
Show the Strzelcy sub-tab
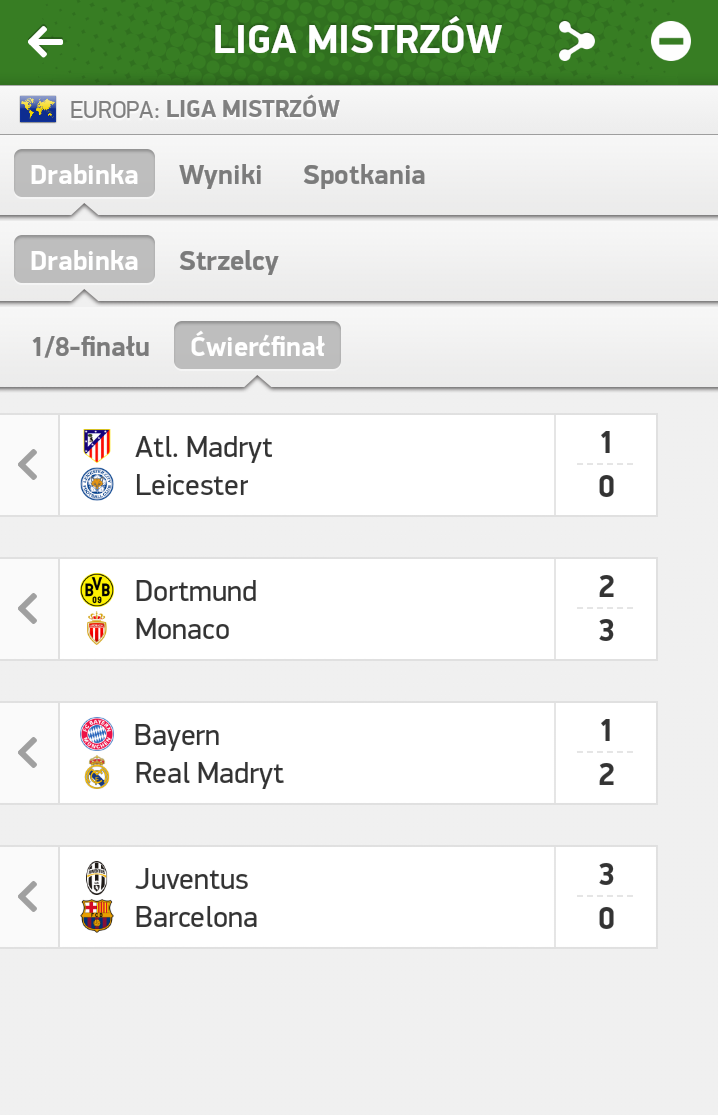(x=228, y=261)
